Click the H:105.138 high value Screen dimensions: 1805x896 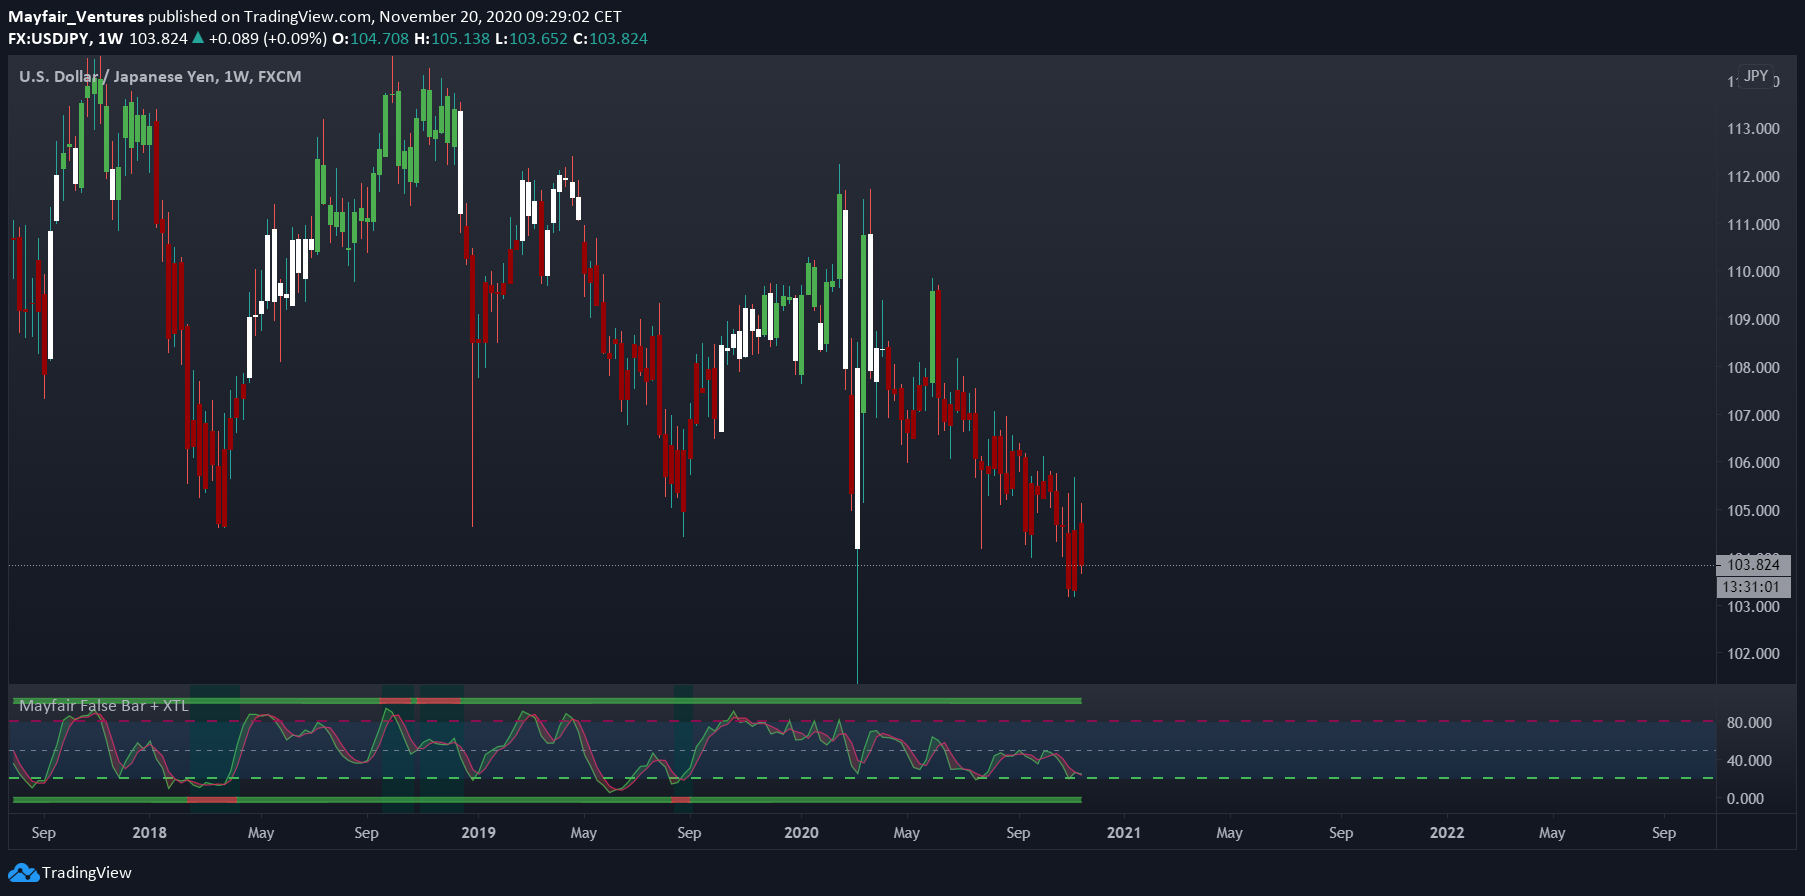[x=452, y=38]
